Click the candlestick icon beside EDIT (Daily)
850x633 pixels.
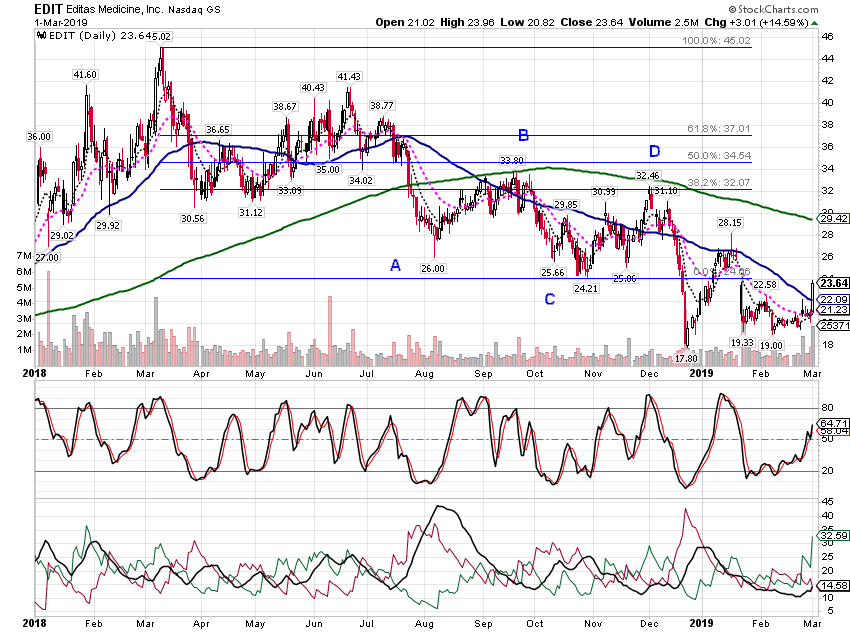42,36
